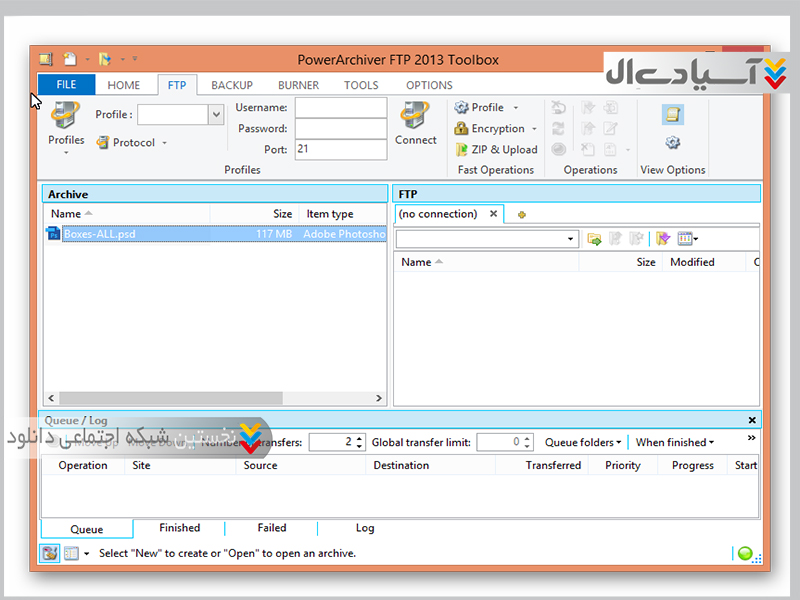Click into the Username field
The width and height of the screenshot is (800, 600).
point(340,108)
